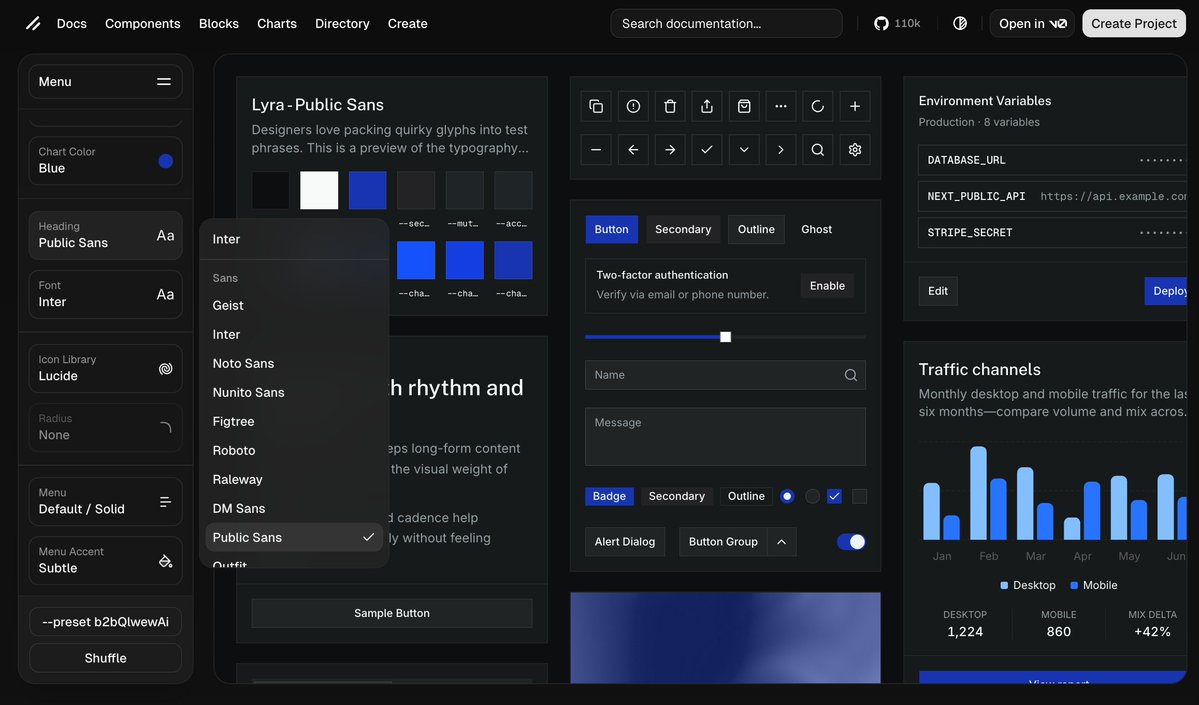1199x705 pixels.
Task: Choose Raleway in font list
Action: click(x=294, y=479)
